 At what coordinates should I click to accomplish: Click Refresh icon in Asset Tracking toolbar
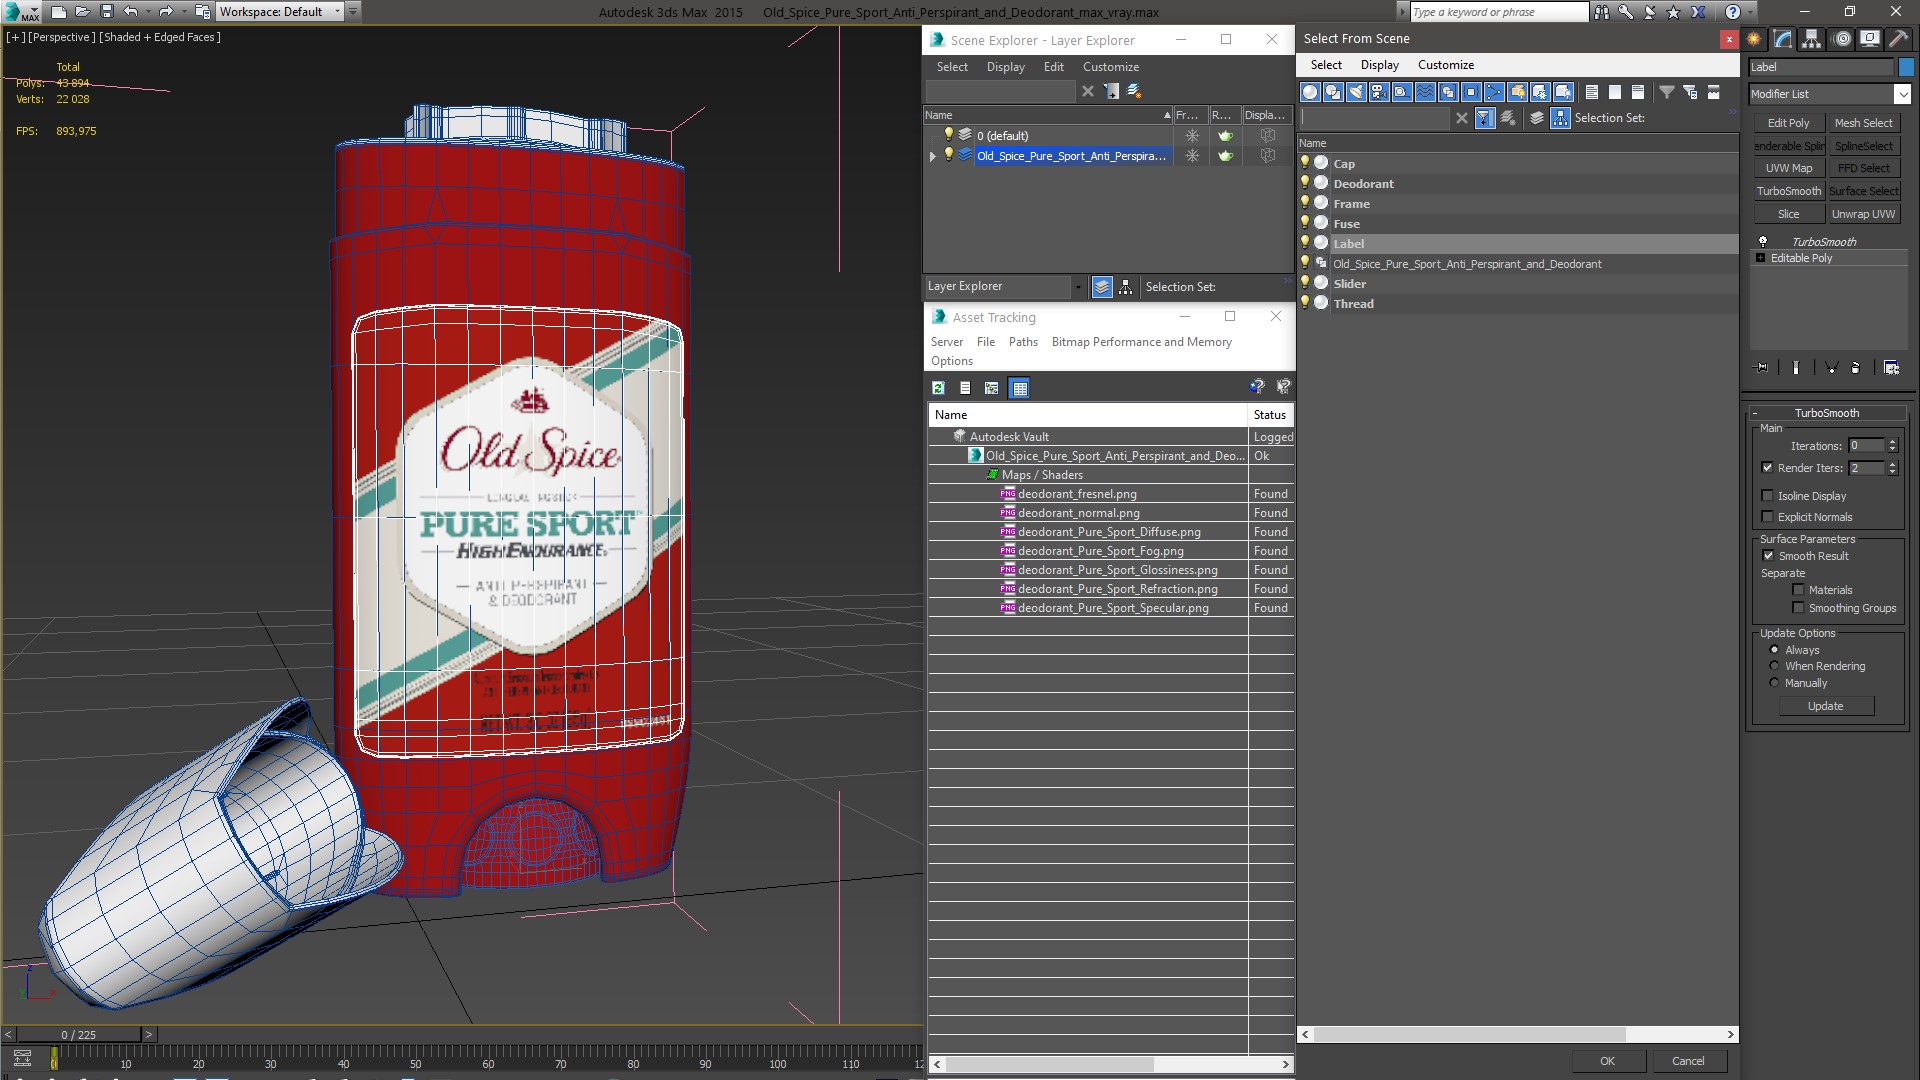point(938,388)
